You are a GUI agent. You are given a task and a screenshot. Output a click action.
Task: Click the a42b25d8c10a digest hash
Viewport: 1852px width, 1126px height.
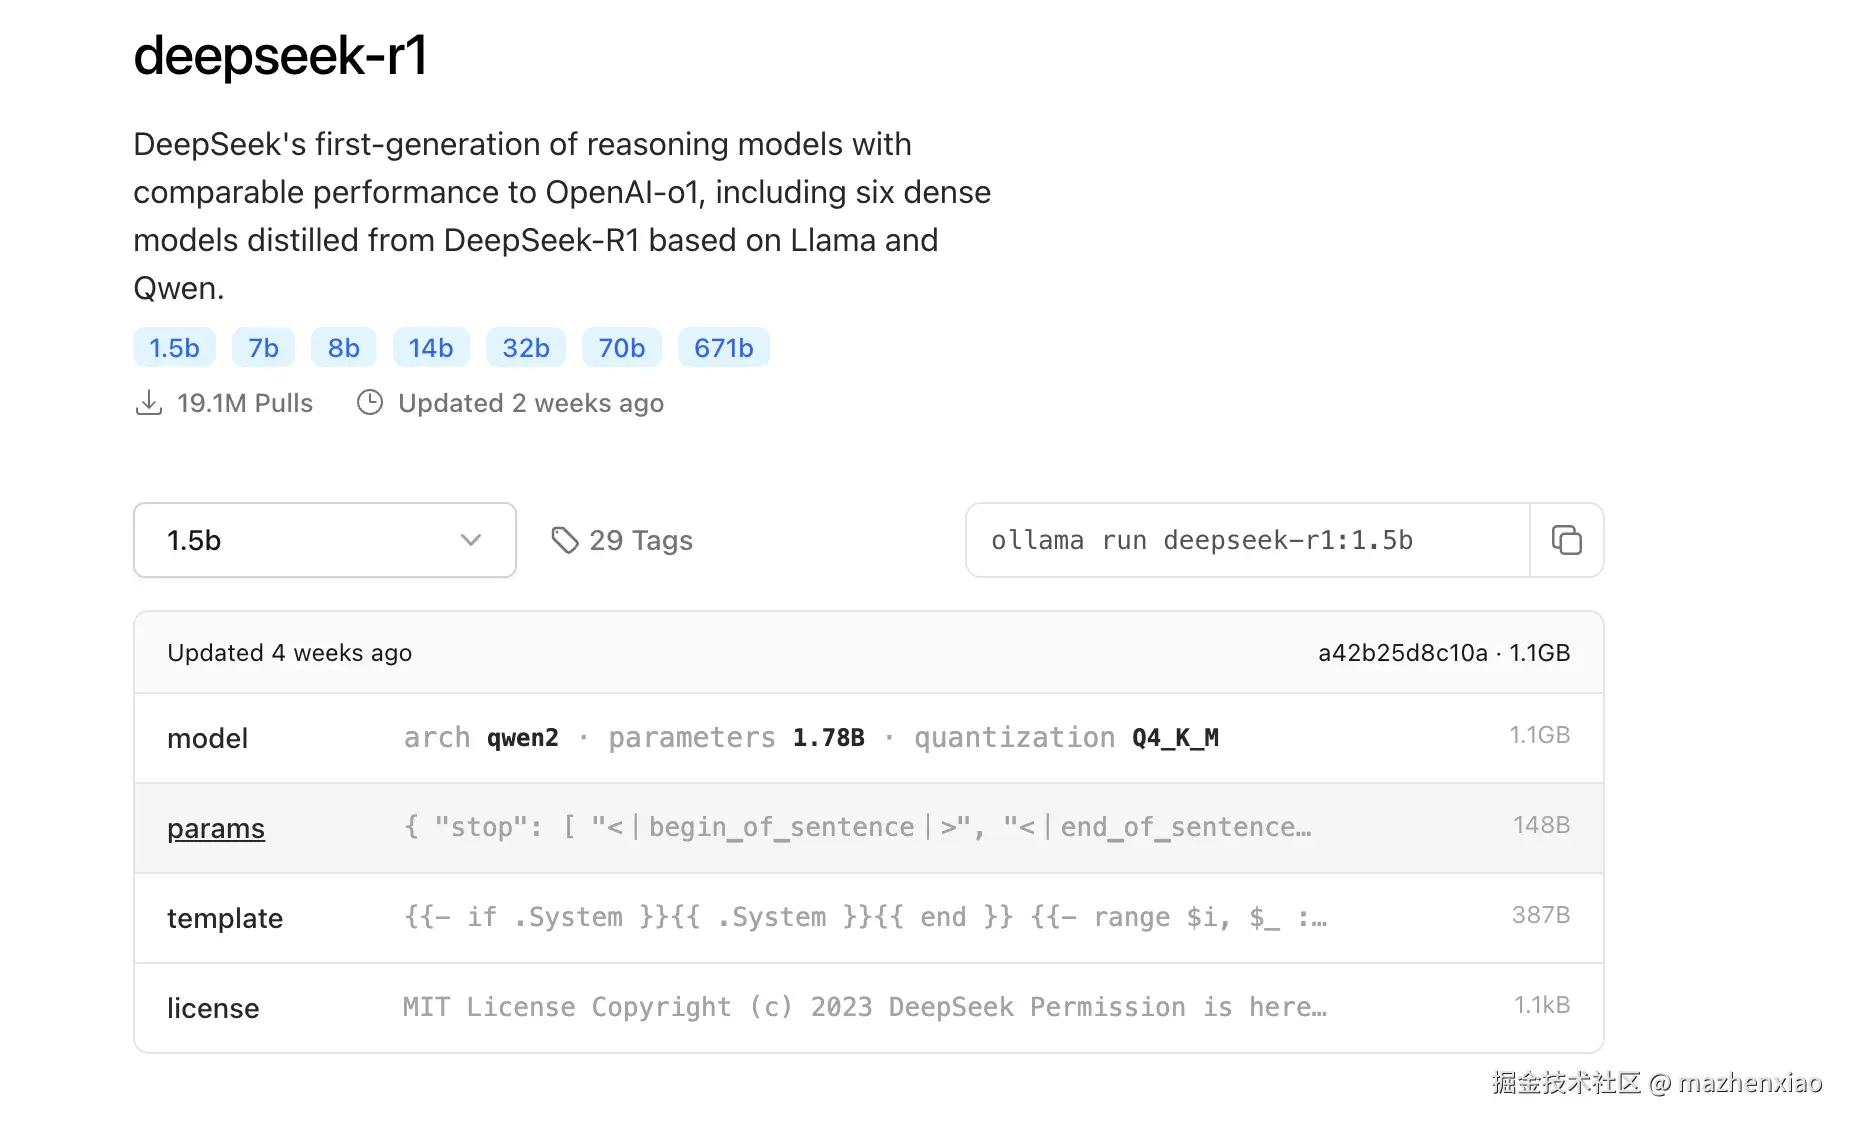tap(1402, 653)
